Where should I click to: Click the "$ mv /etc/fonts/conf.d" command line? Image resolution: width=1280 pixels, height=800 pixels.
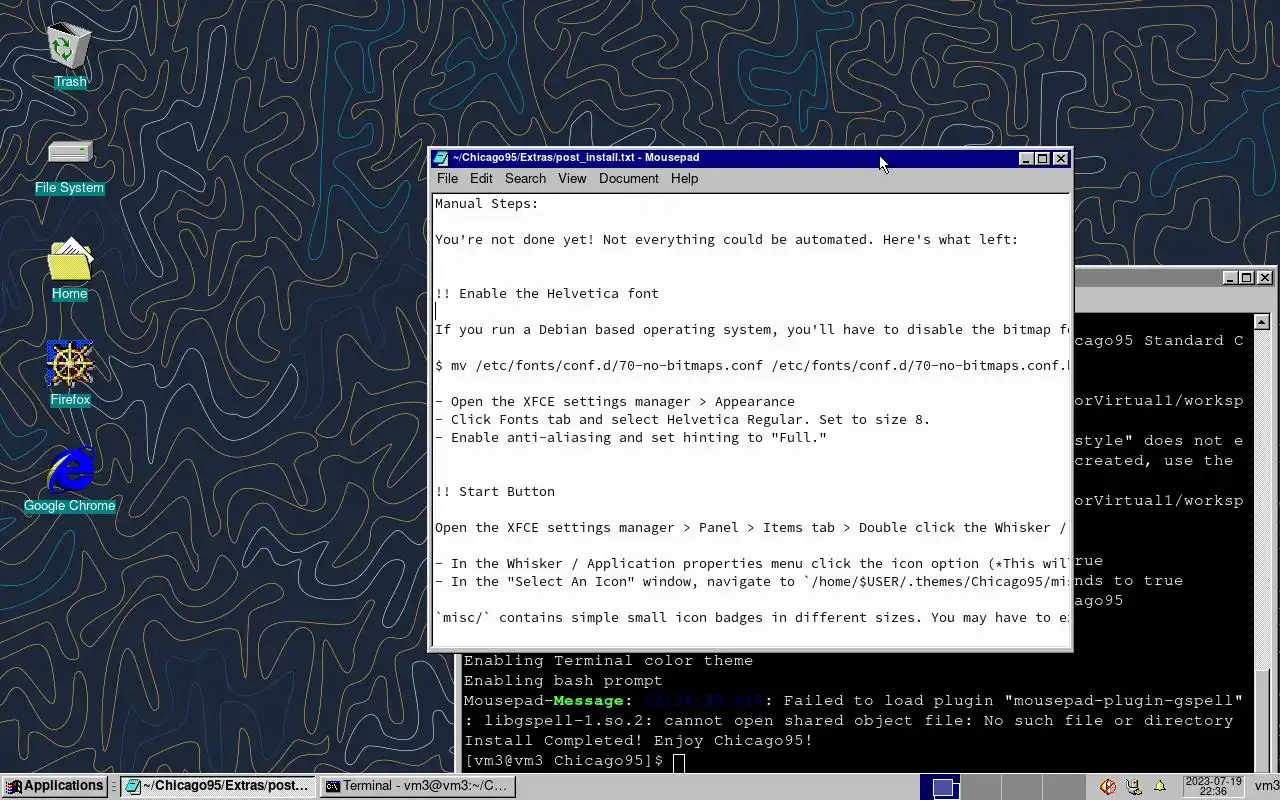click(x=752, y=366)
